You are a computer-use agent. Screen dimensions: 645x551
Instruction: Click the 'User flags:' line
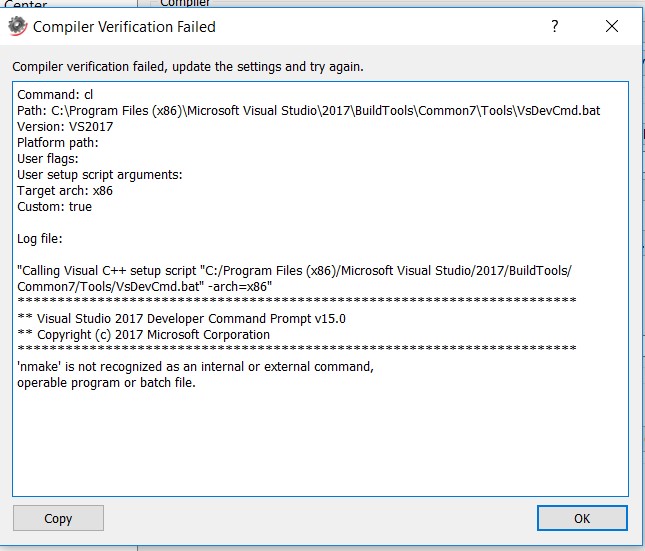pos(48,158)
